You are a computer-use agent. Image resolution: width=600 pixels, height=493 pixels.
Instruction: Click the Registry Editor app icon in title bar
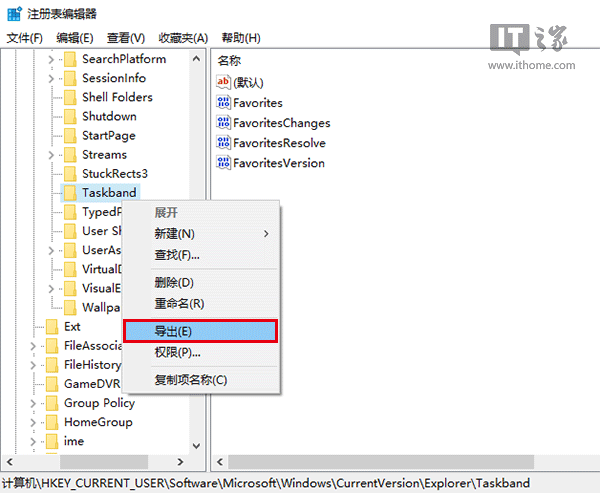[12, 13]
